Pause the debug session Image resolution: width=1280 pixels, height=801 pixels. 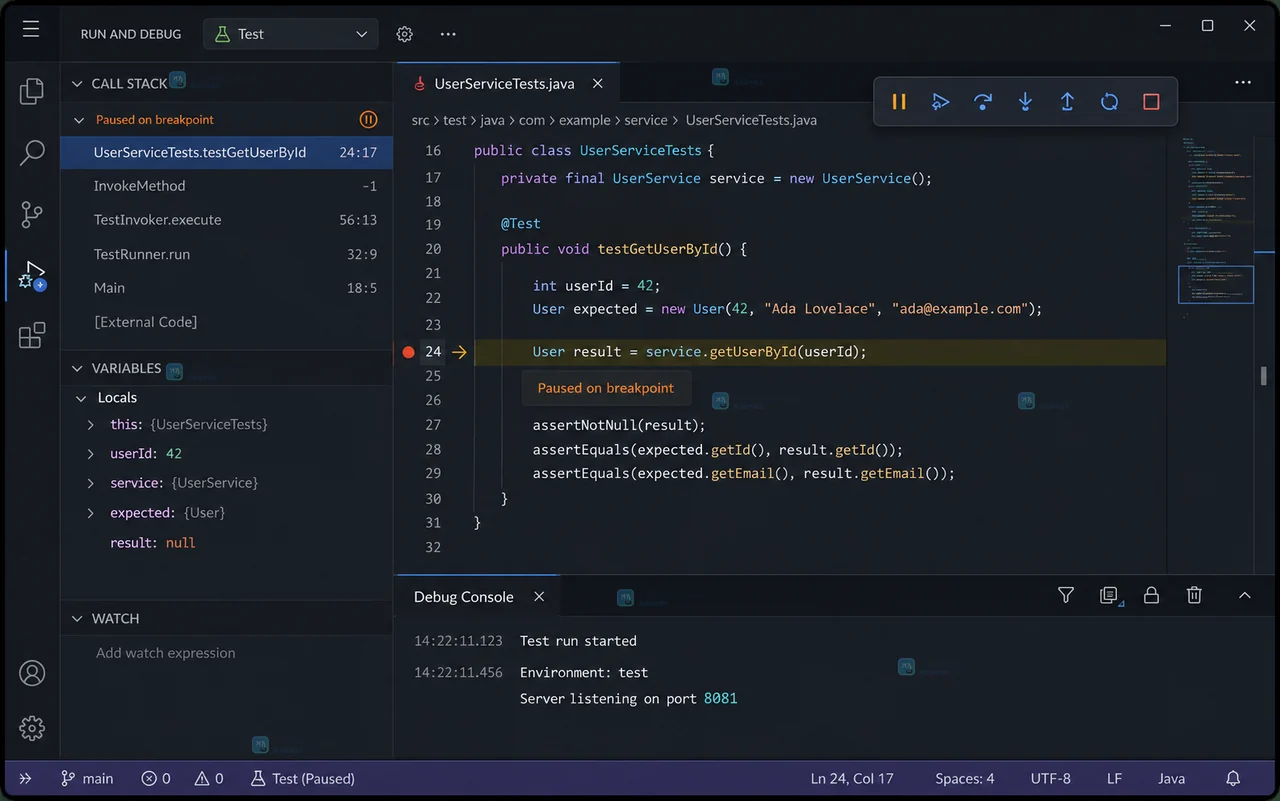point(899,102)
